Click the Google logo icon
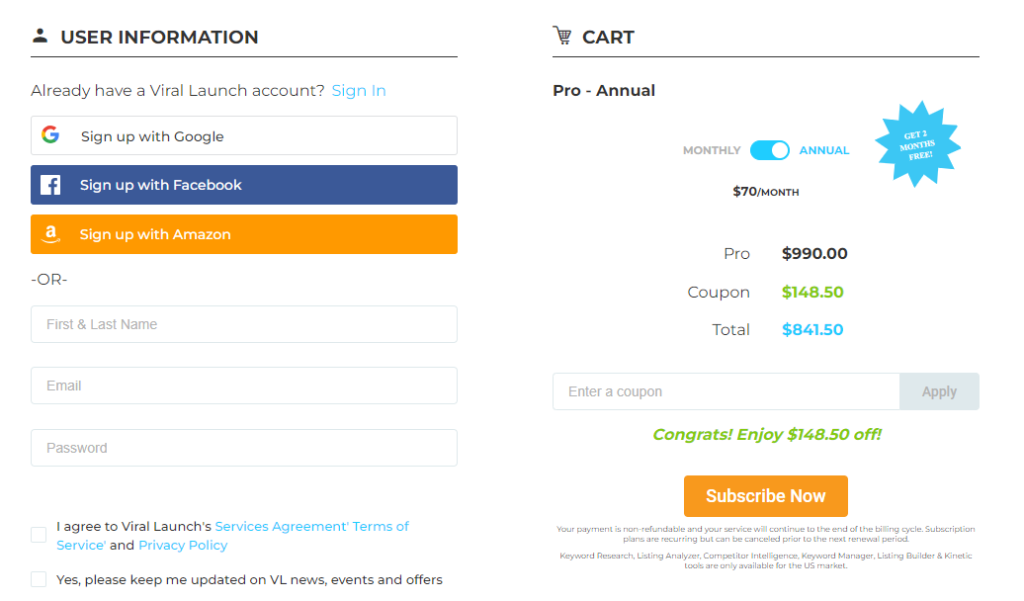Image resolution: width=1024 pixels, height=601 pixels. coord(50,135)
